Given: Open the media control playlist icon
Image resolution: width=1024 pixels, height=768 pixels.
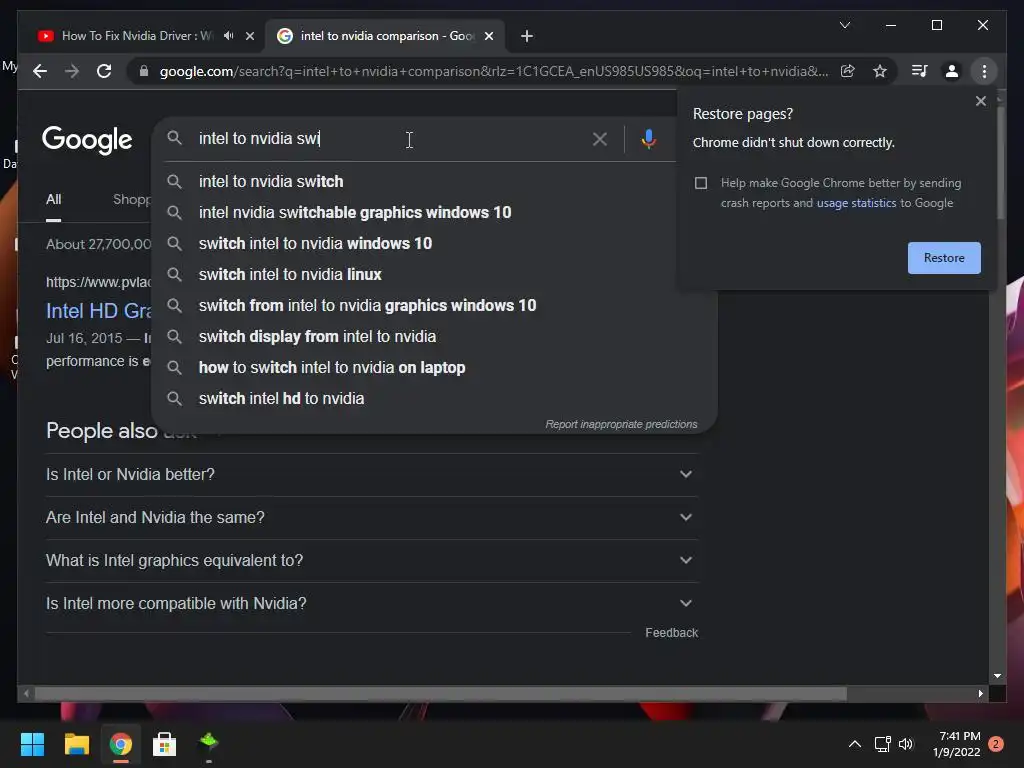Looking at the screenshot, I should point(920,71).
